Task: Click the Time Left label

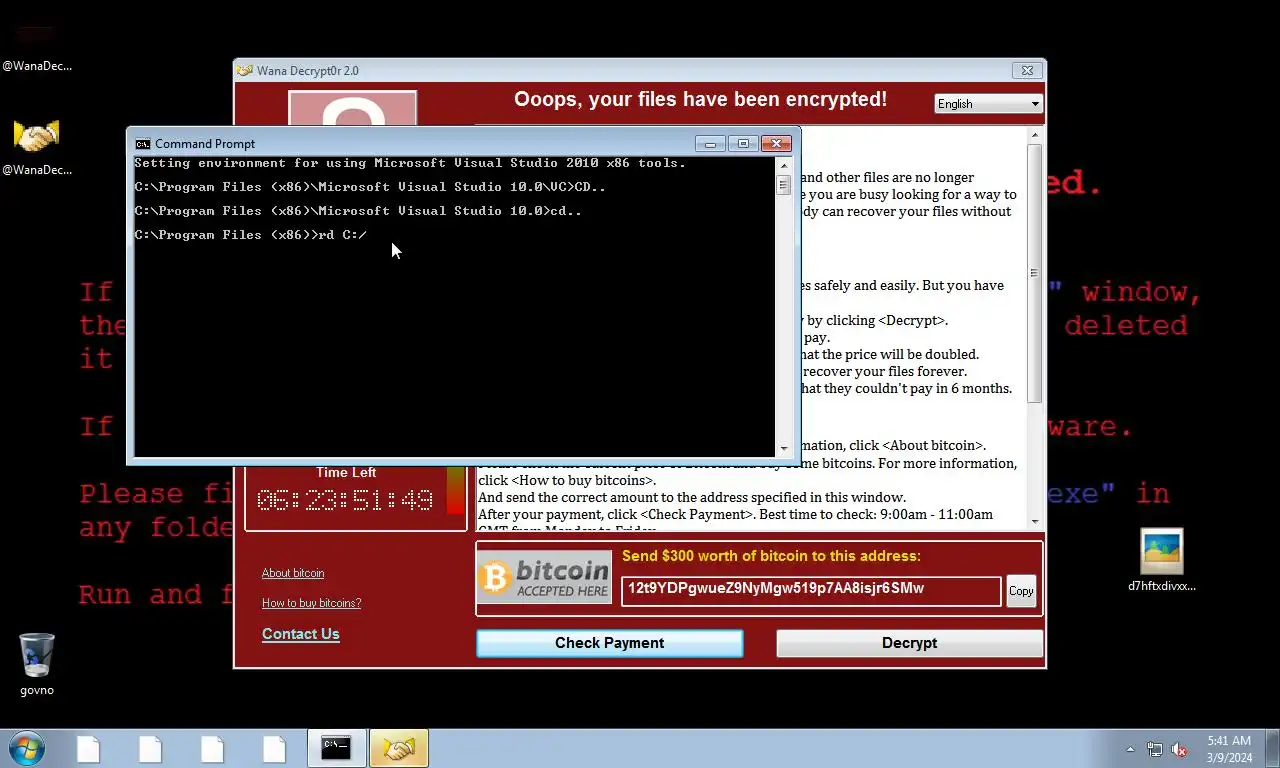Action: (346, 473)
